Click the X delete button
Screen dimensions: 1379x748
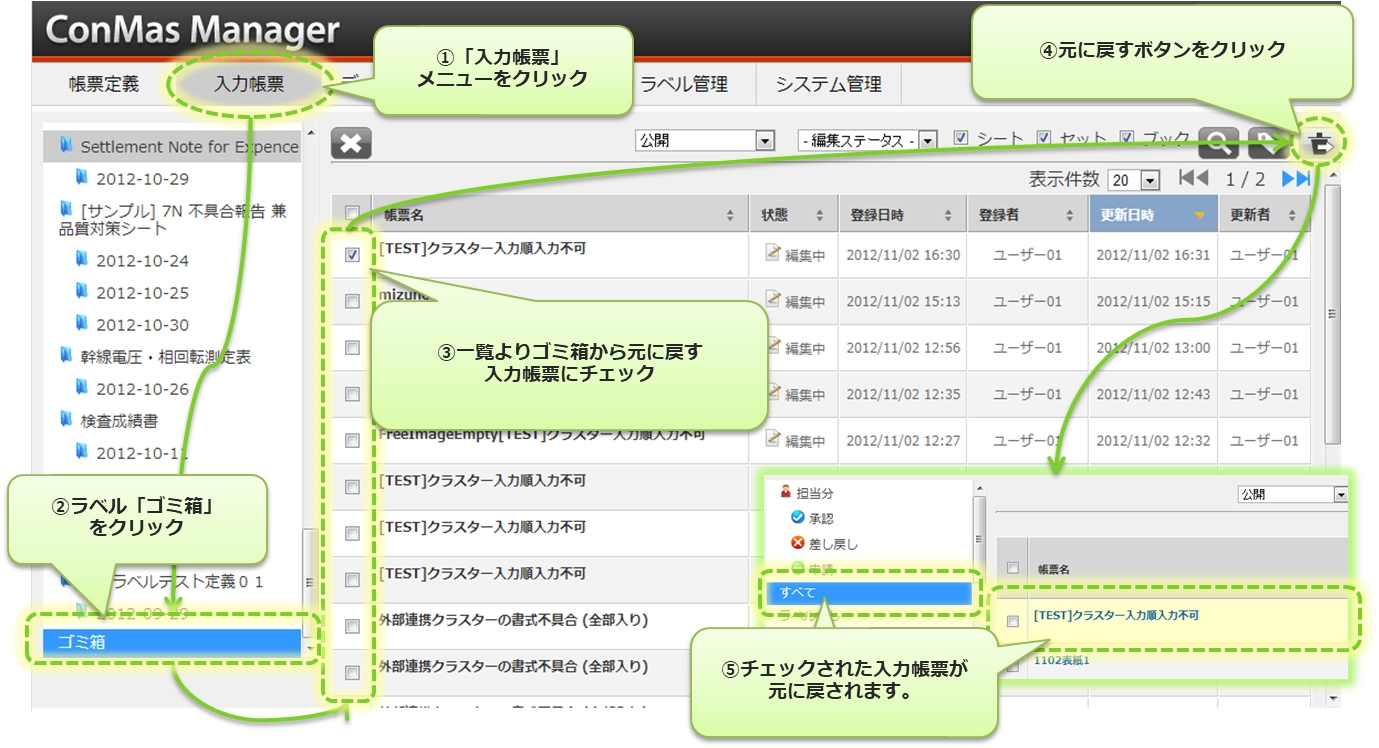point(351,144)
